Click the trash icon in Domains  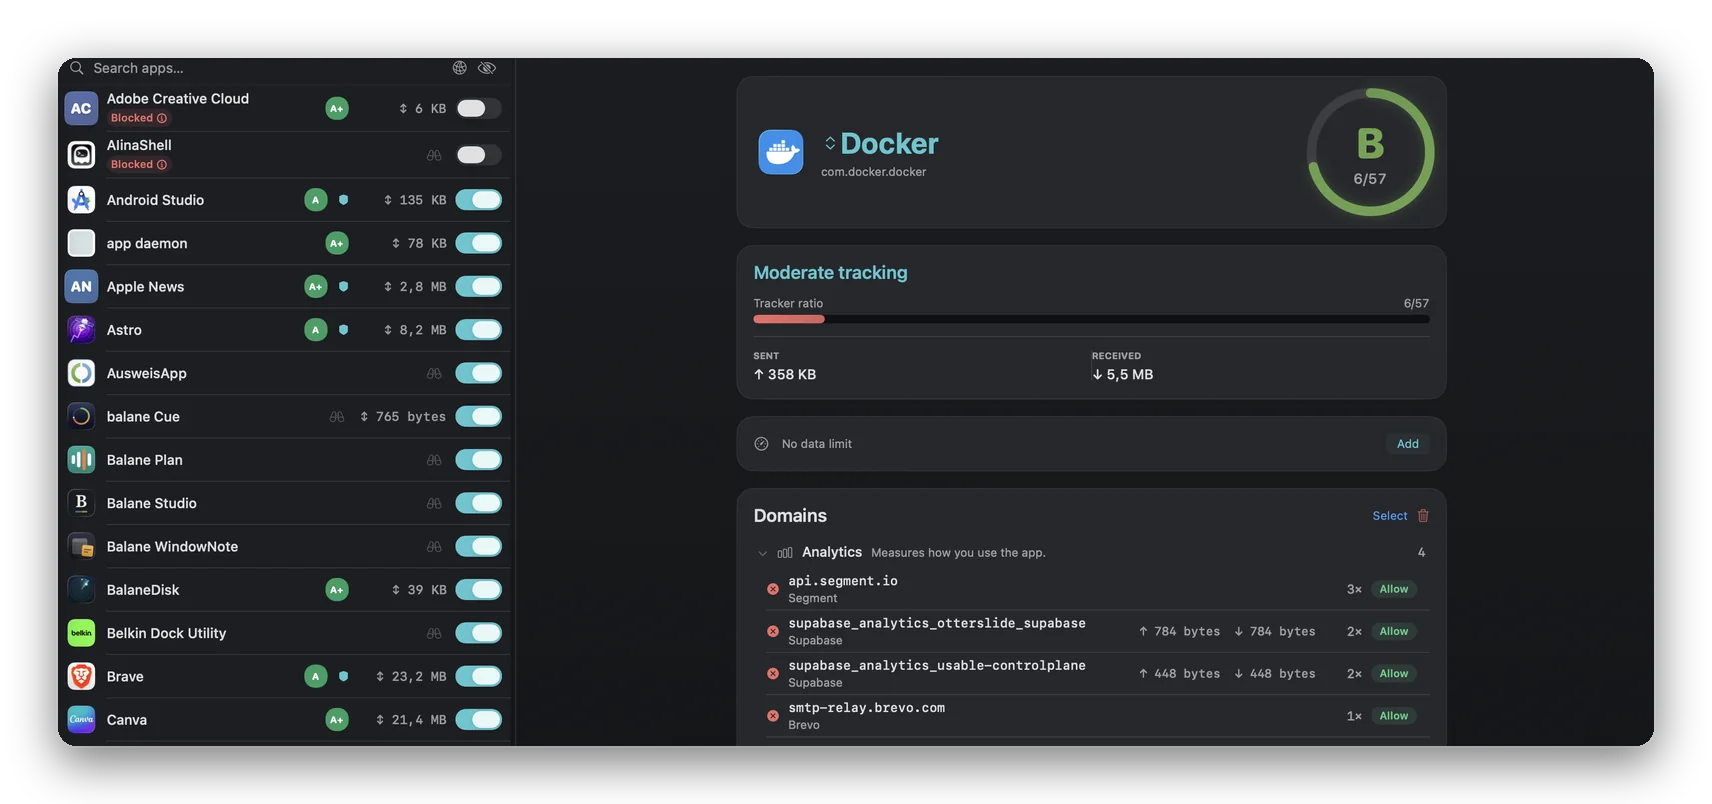1423,516
